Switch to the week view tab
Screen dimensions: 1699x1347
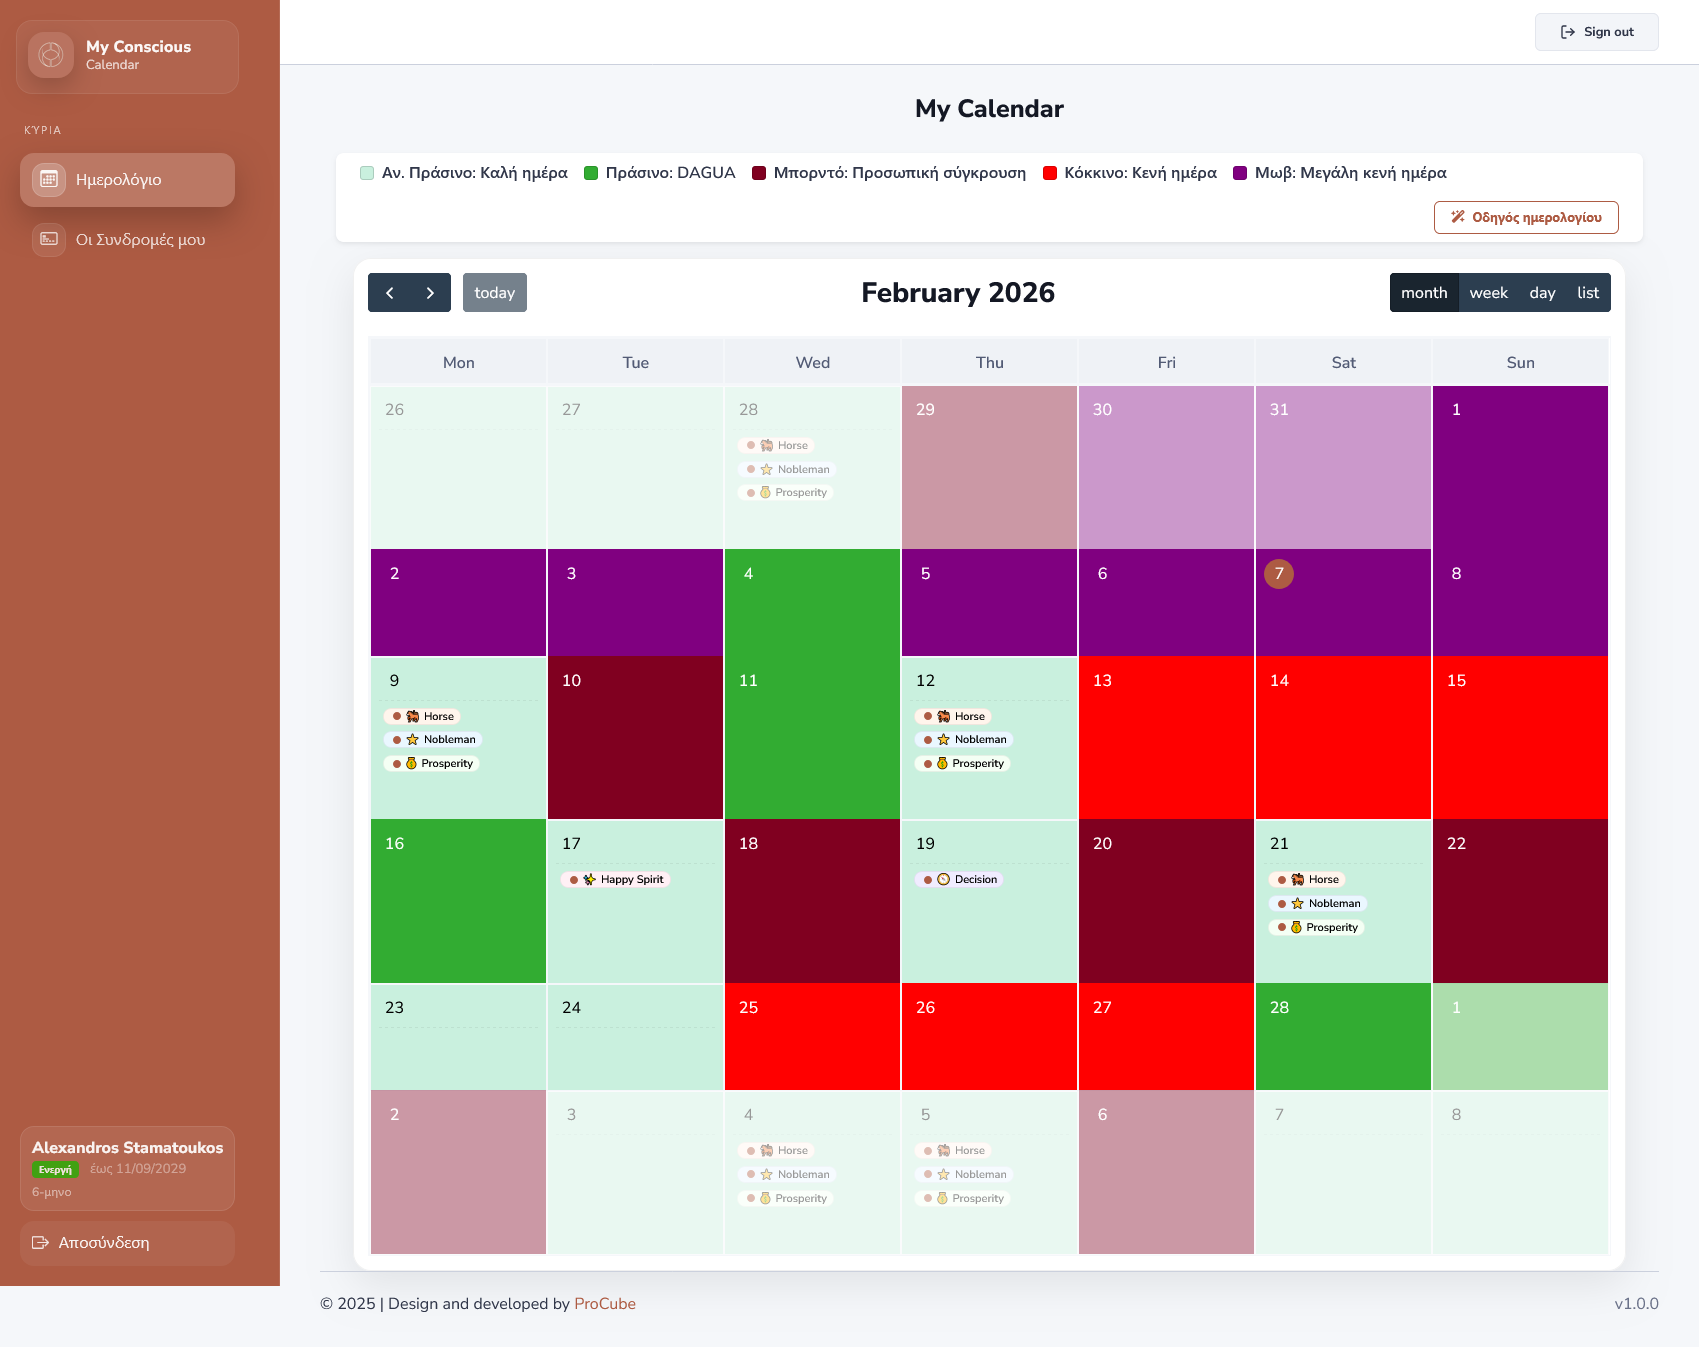[1488, 293]
